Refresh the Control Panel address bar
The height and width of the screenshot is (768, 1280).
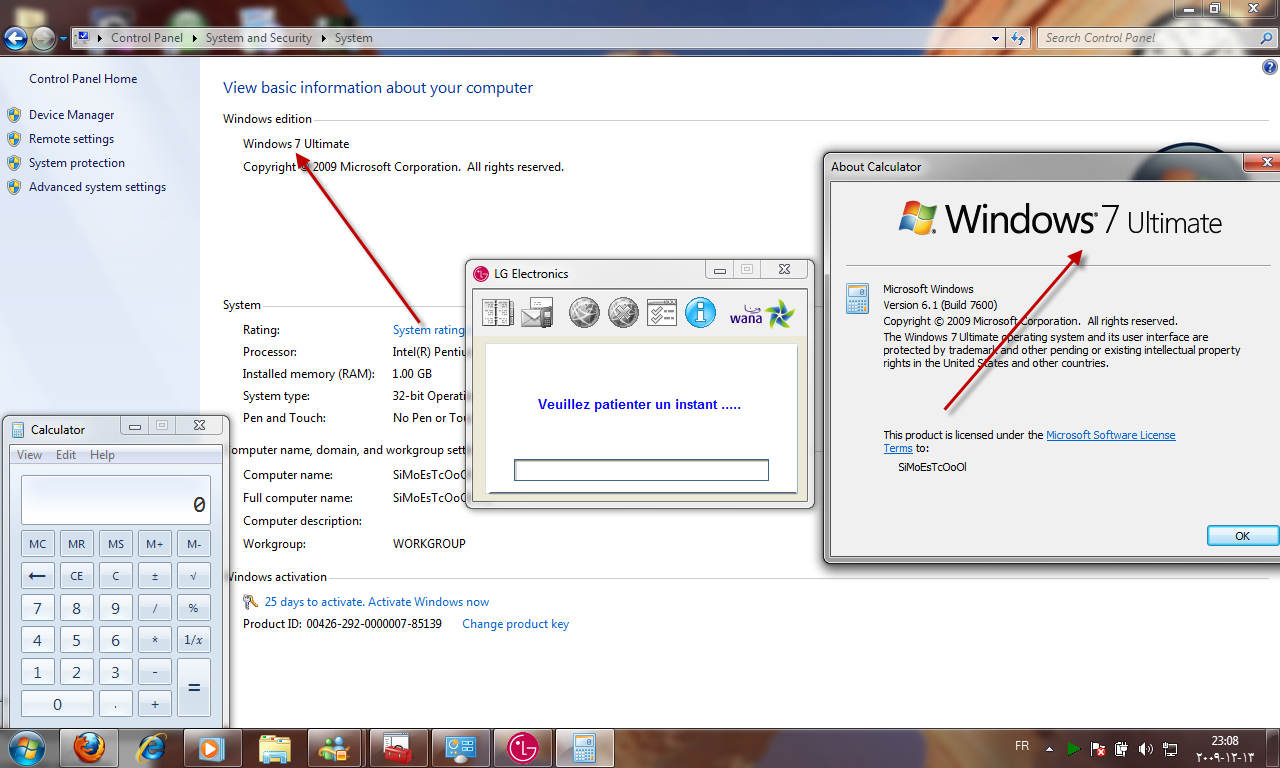click(x=1018, y=38)
